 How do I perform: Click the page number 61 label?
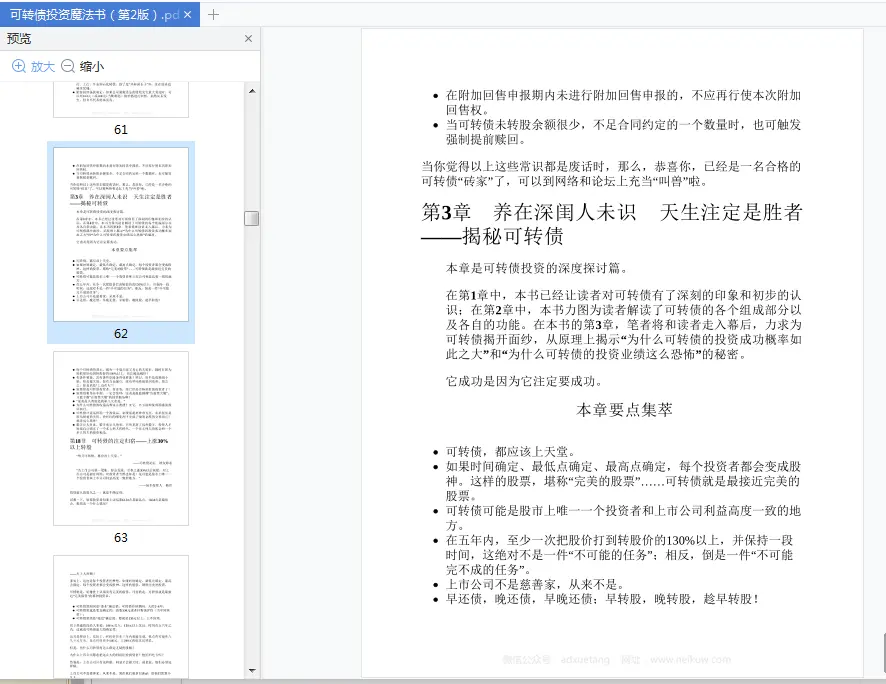click(x=121, y=130)
